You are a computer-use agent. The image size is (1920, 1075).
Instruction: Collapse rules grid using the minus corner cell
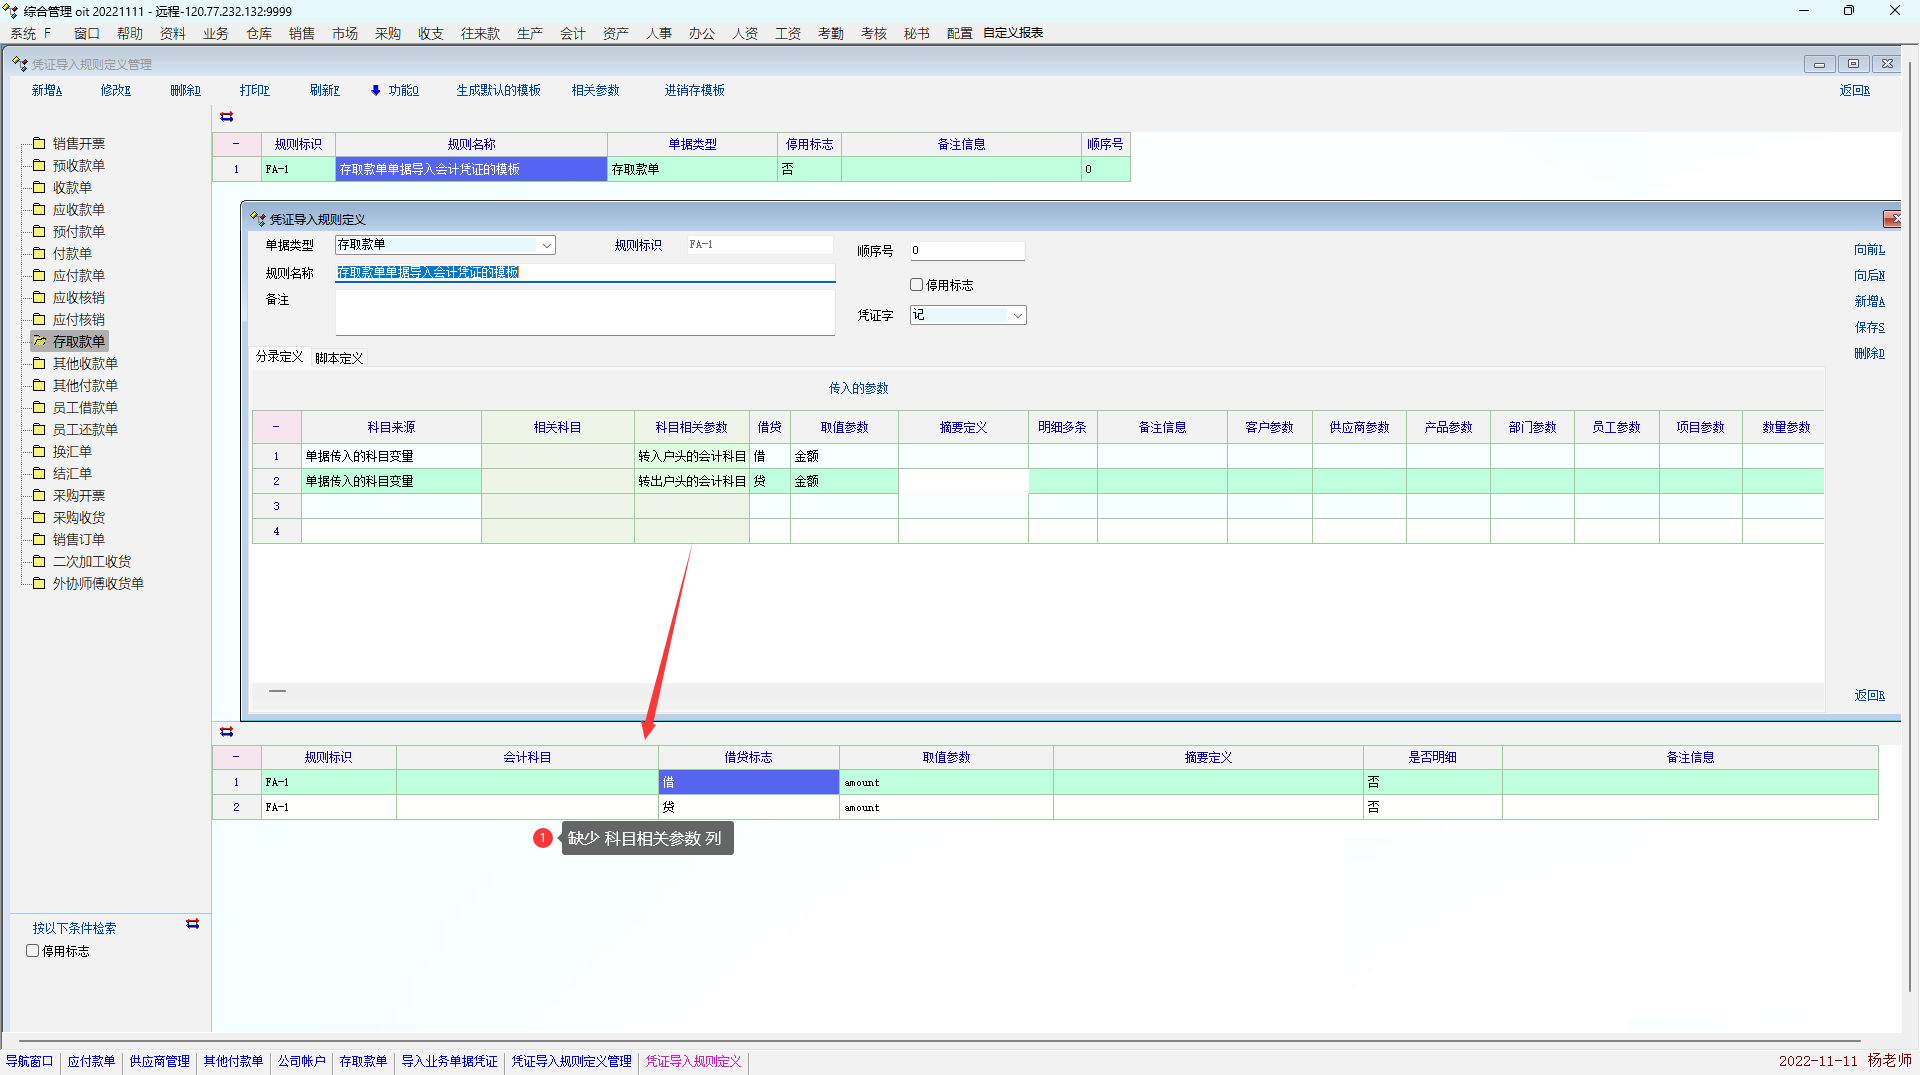(x=236, y=144)
